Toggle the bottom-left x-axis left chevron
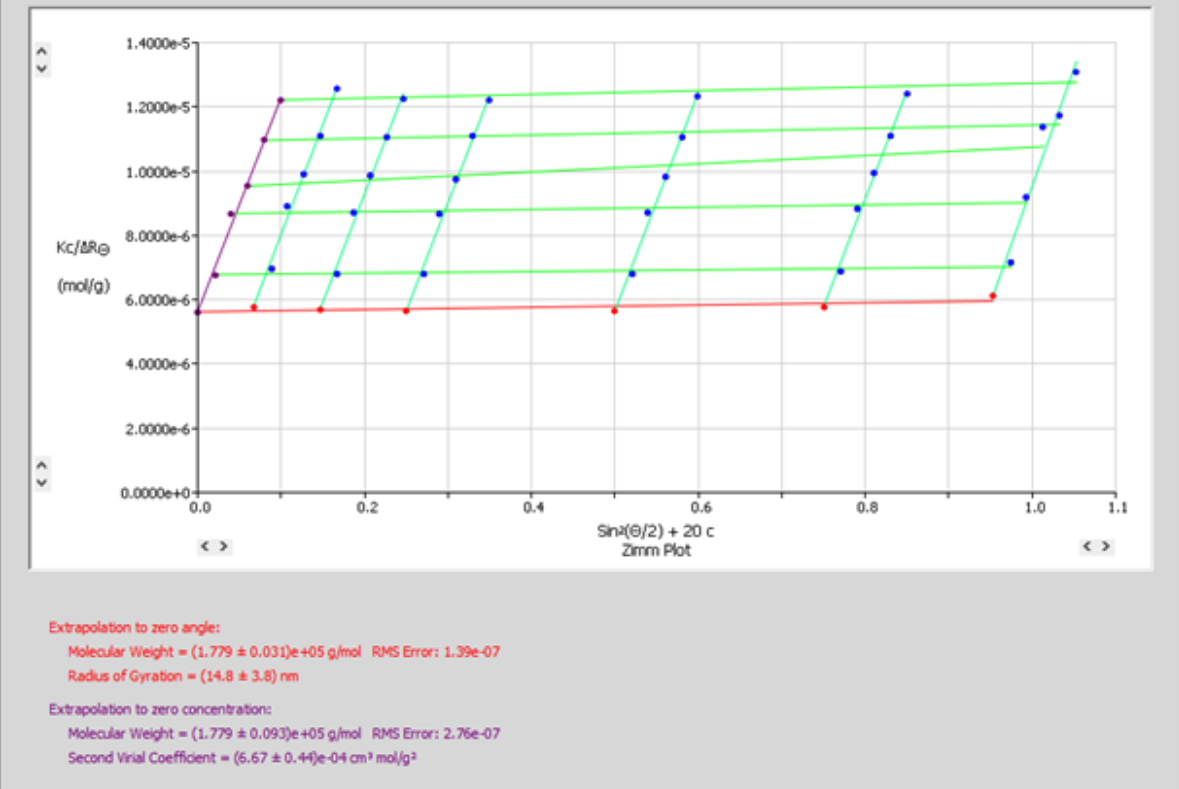Screen dimensions: 1179x789 pyautogui.click(x=205, y=547)
